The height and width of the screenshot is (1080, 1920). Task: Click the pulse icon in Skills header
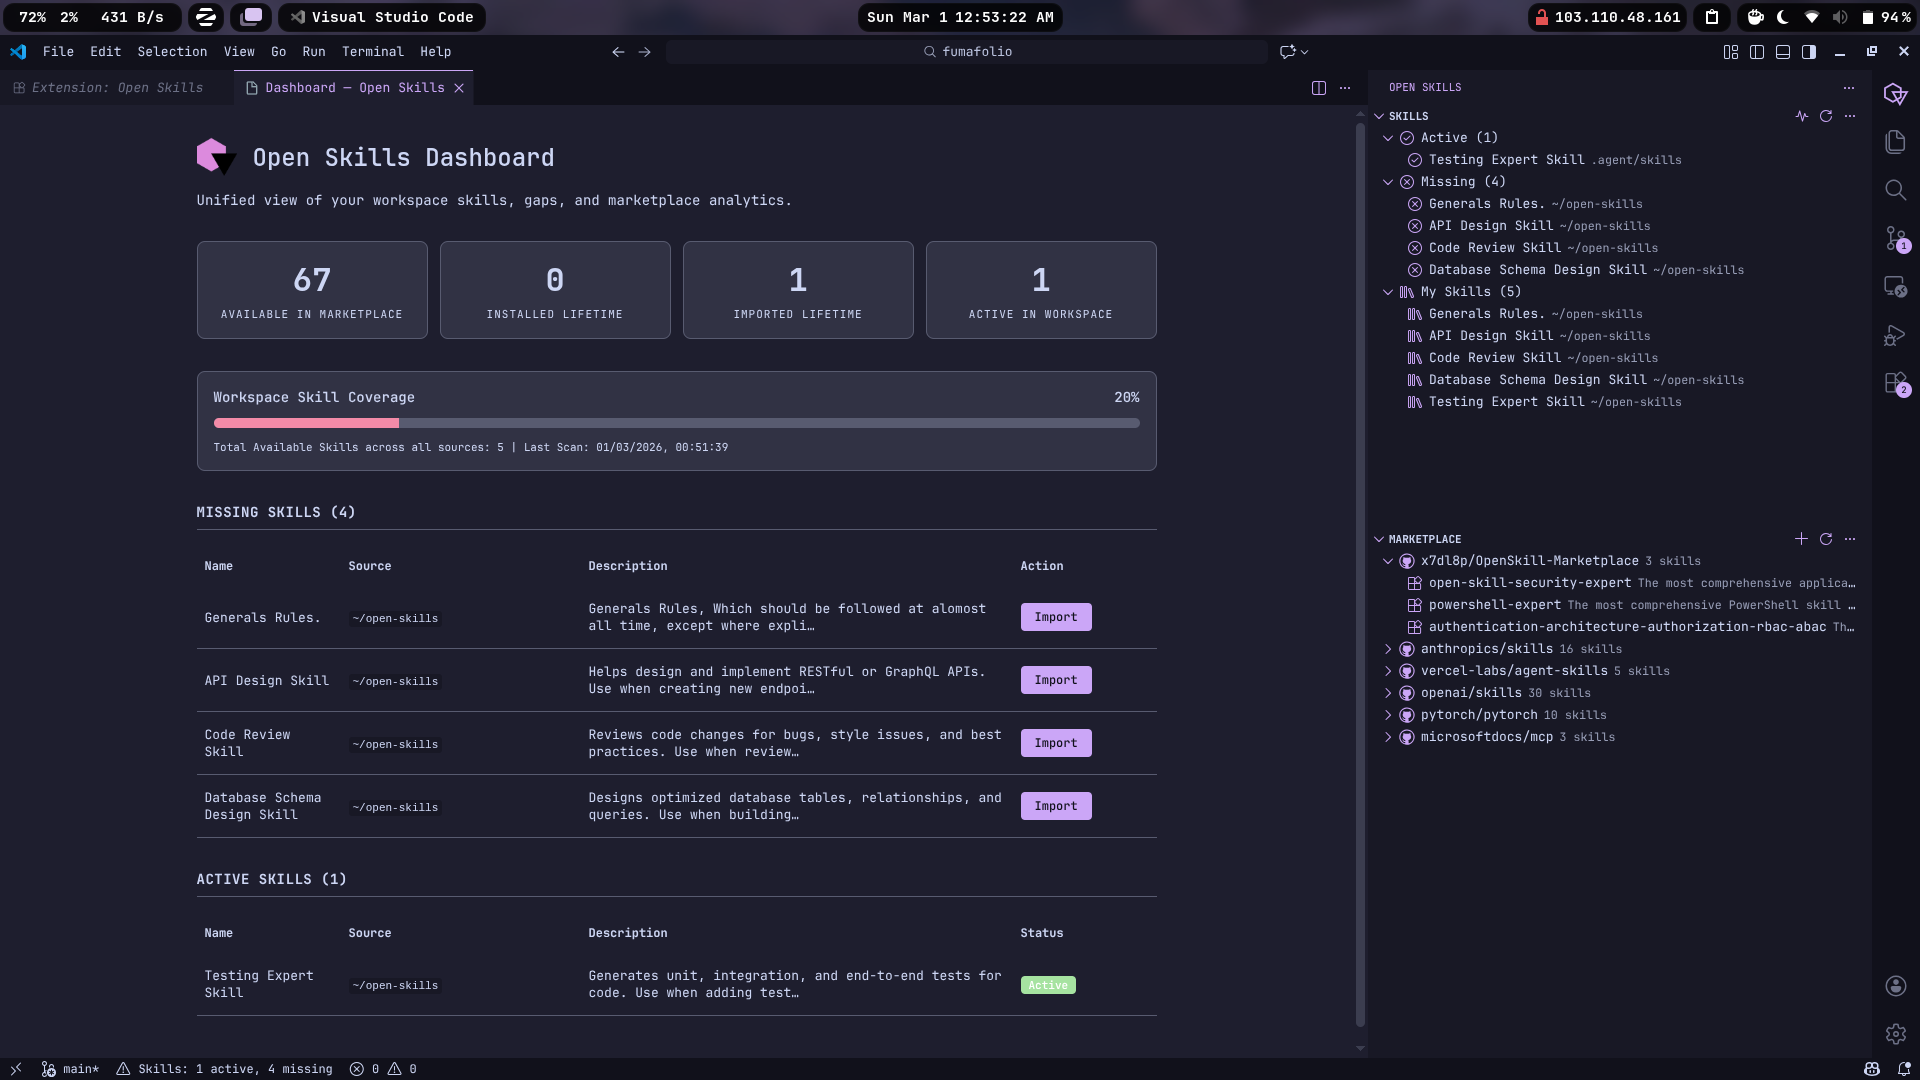[x=1801, y=116]
